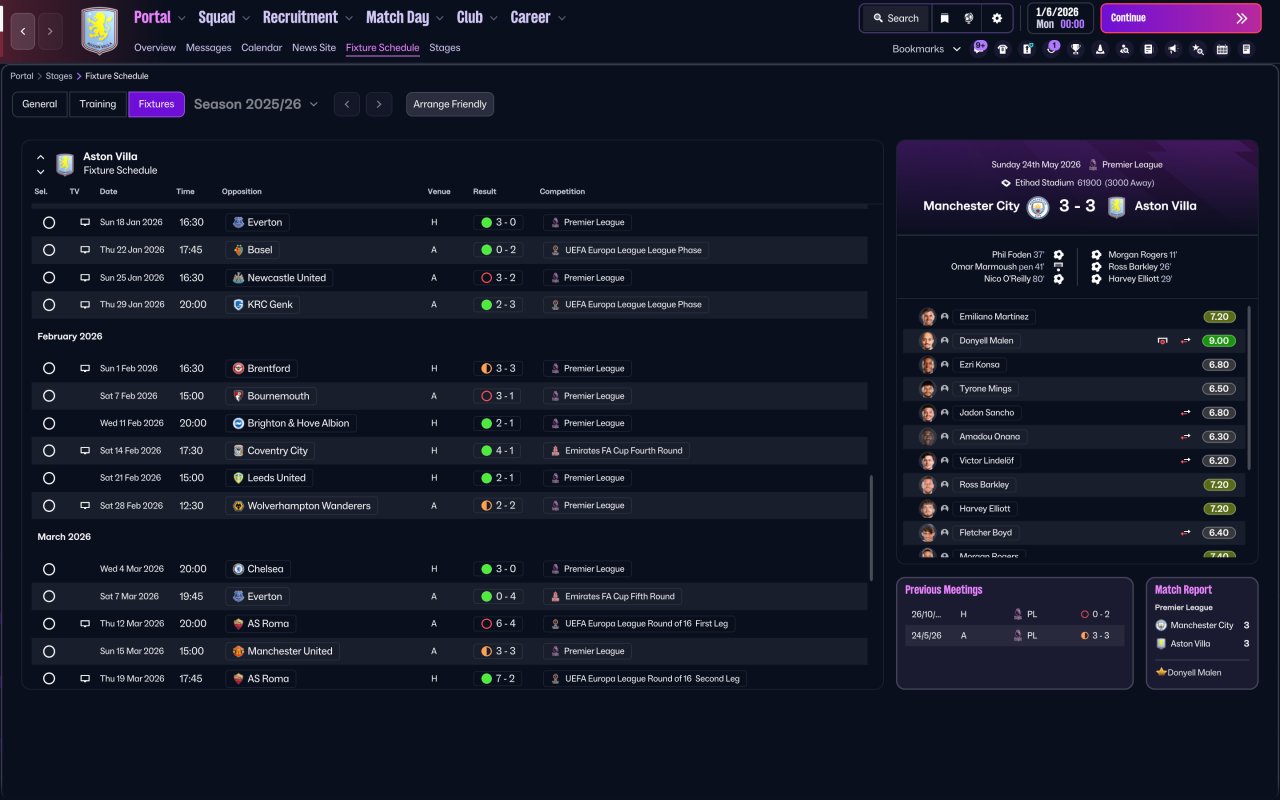Image resolution: width=1280 pixels, height=800 pixels.
Task: Select the Everton 18 Jan fixture radio button
Action: [49, 223]
